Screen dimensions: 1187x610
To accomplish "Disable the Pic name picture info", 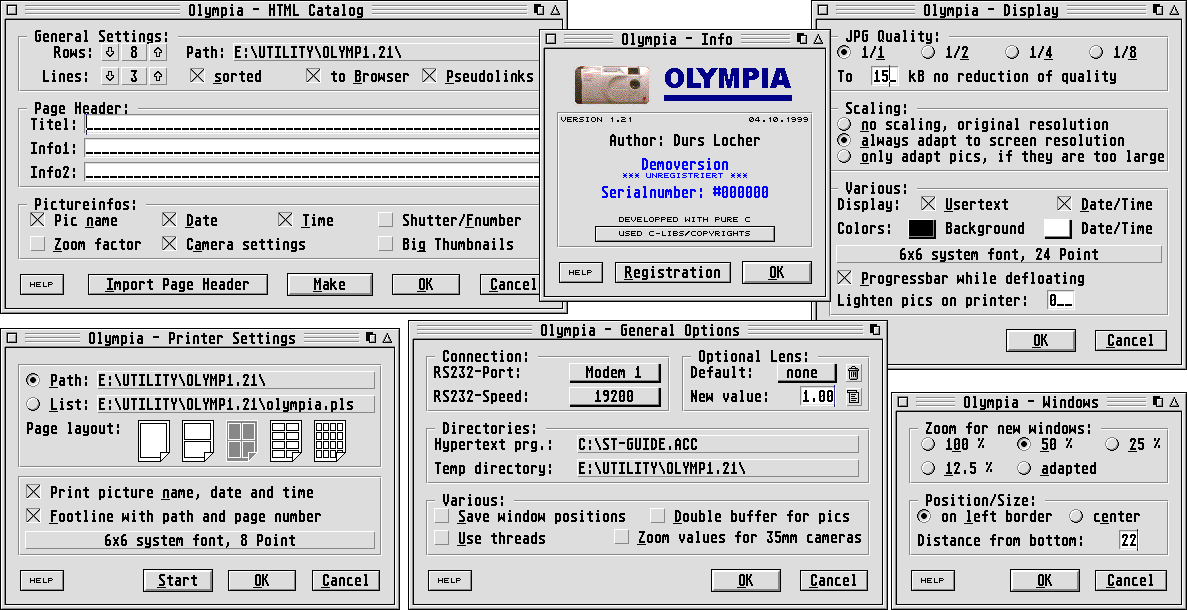I will pyautogui.click(x=37, y=220).
